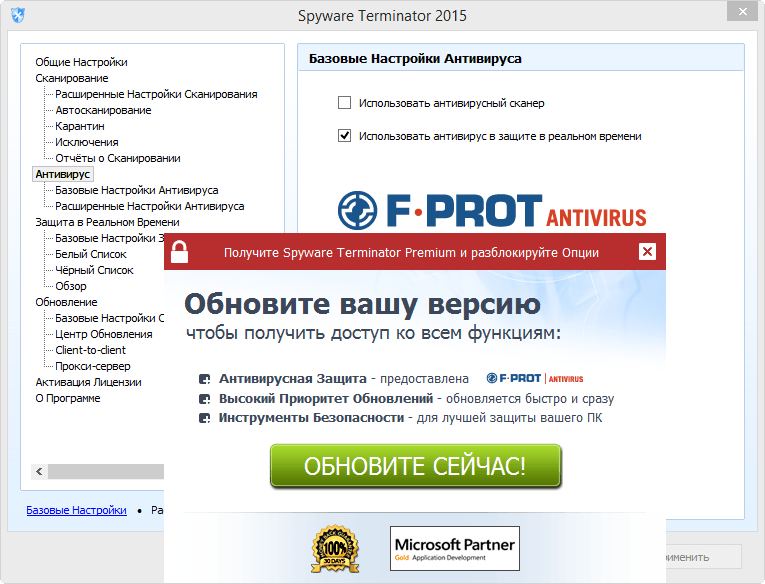Image resolution: width=765 pixels, height=584 pixels.
Task: Open Активация Лицензии in the tree
Action: click(88, 382)
